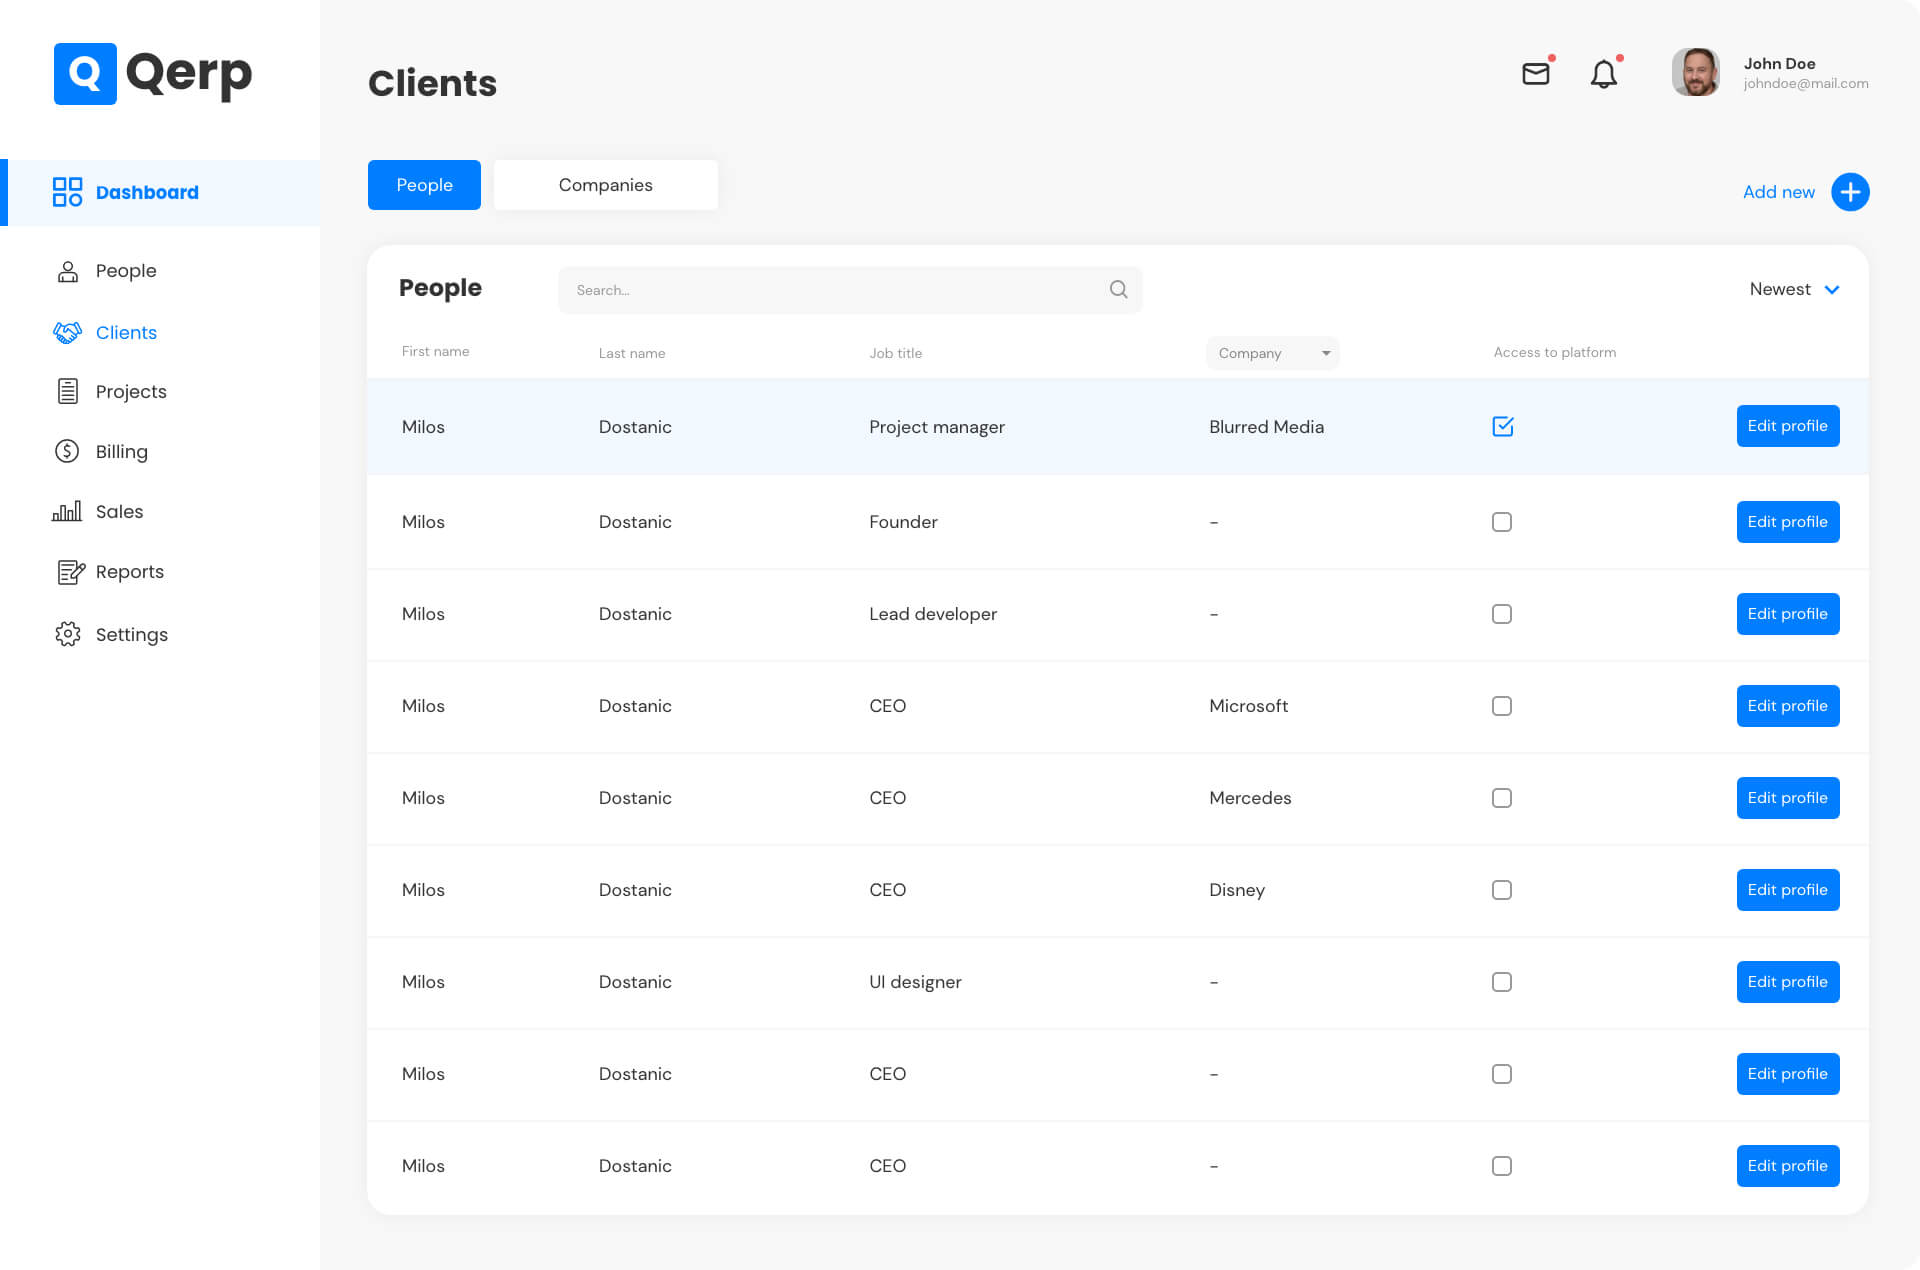The image size is (1920, 1270).
Task: Click the Settings gear icon
Action: [67, 634]
